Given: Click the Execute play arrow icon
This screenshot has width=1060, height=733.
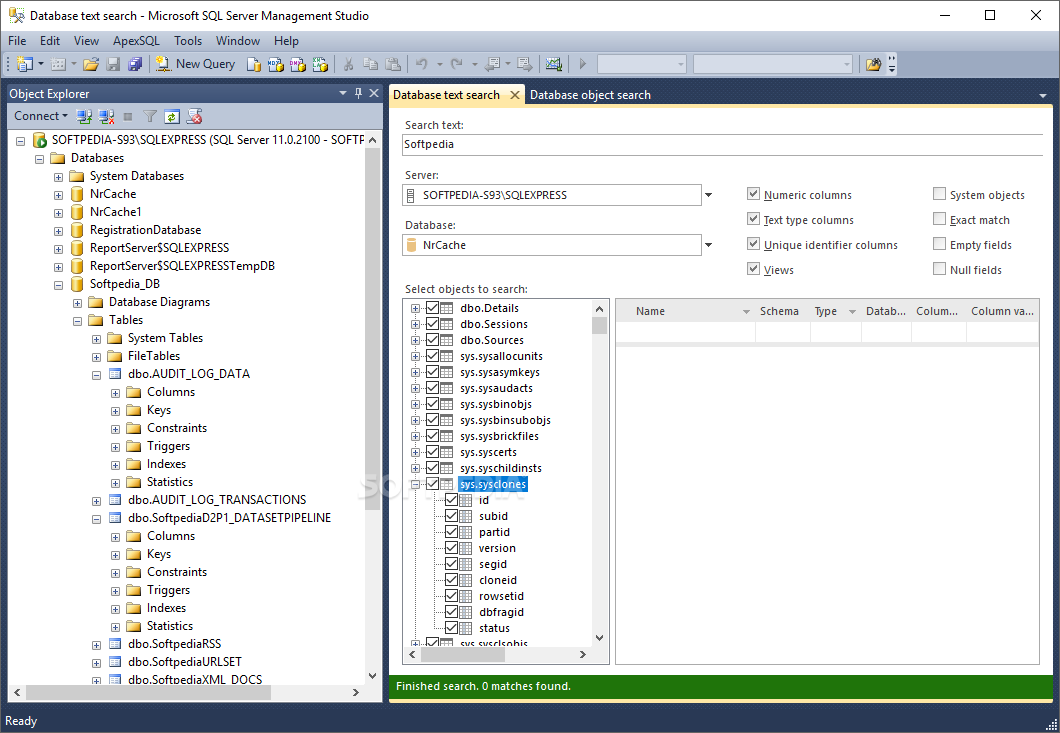Looking at the screenshot, I should click(x=583, y=64).
